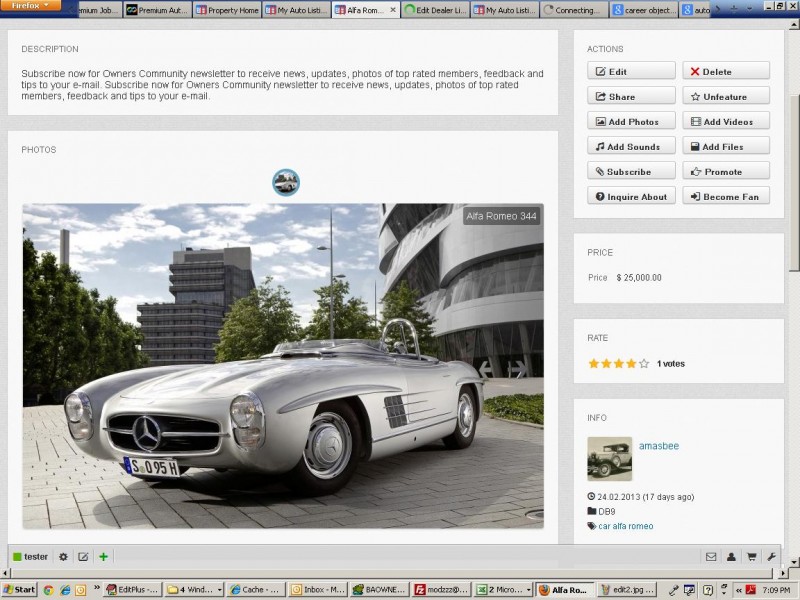800x600 pixels.
Task: Click the Edit action button
Action: tap(631, 71)
